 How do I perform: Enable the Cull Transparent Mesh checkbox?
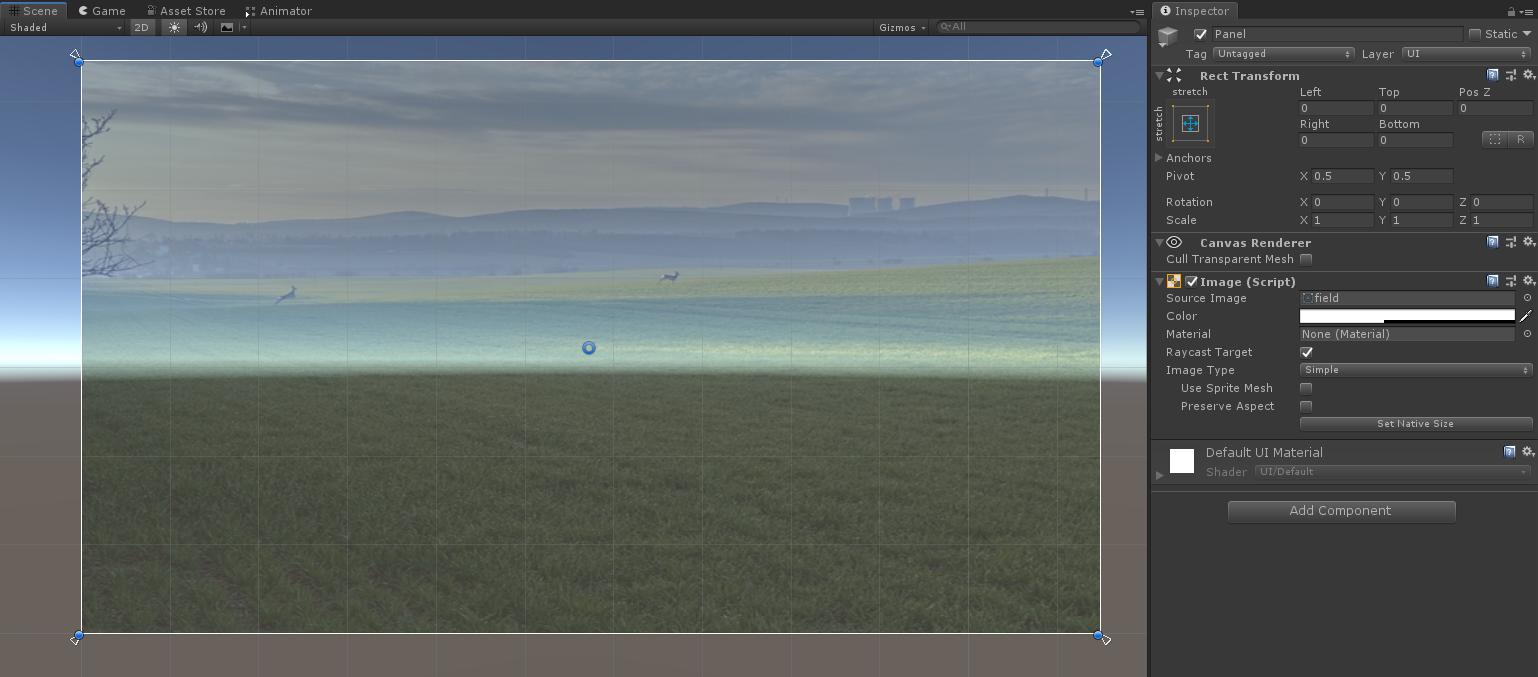point(1306,260)
